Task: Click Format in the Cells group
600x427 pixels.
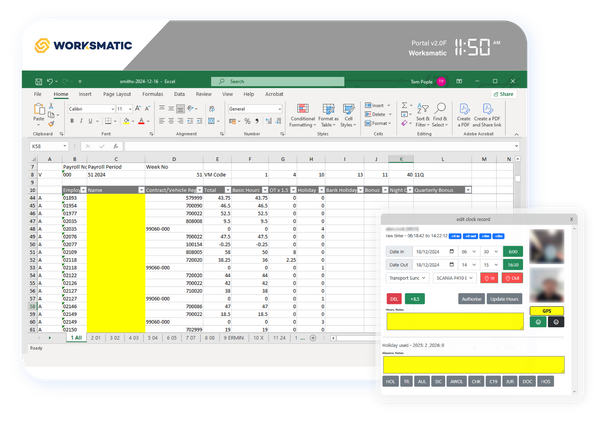Action: [x=378, y=123]
